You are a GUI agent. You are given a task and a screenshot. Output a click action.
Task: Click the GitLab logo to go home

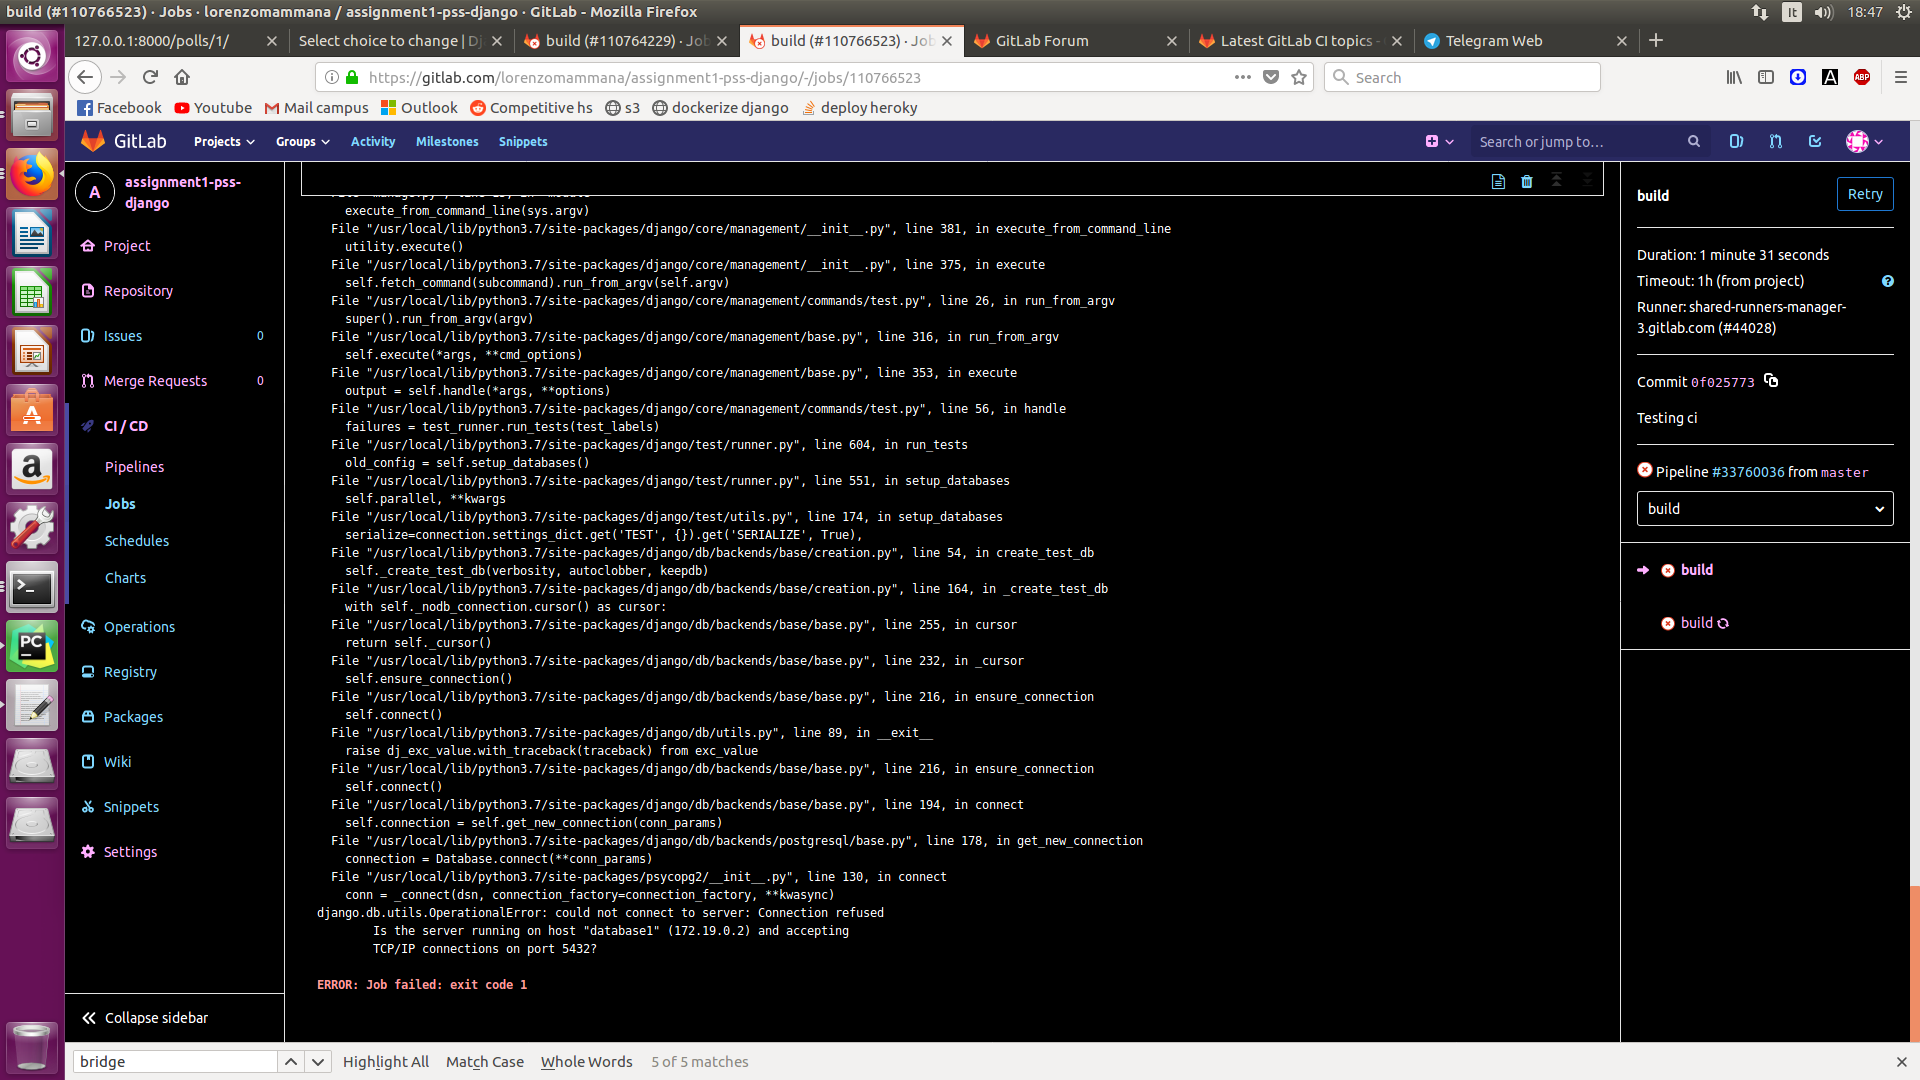click(93, 140)
